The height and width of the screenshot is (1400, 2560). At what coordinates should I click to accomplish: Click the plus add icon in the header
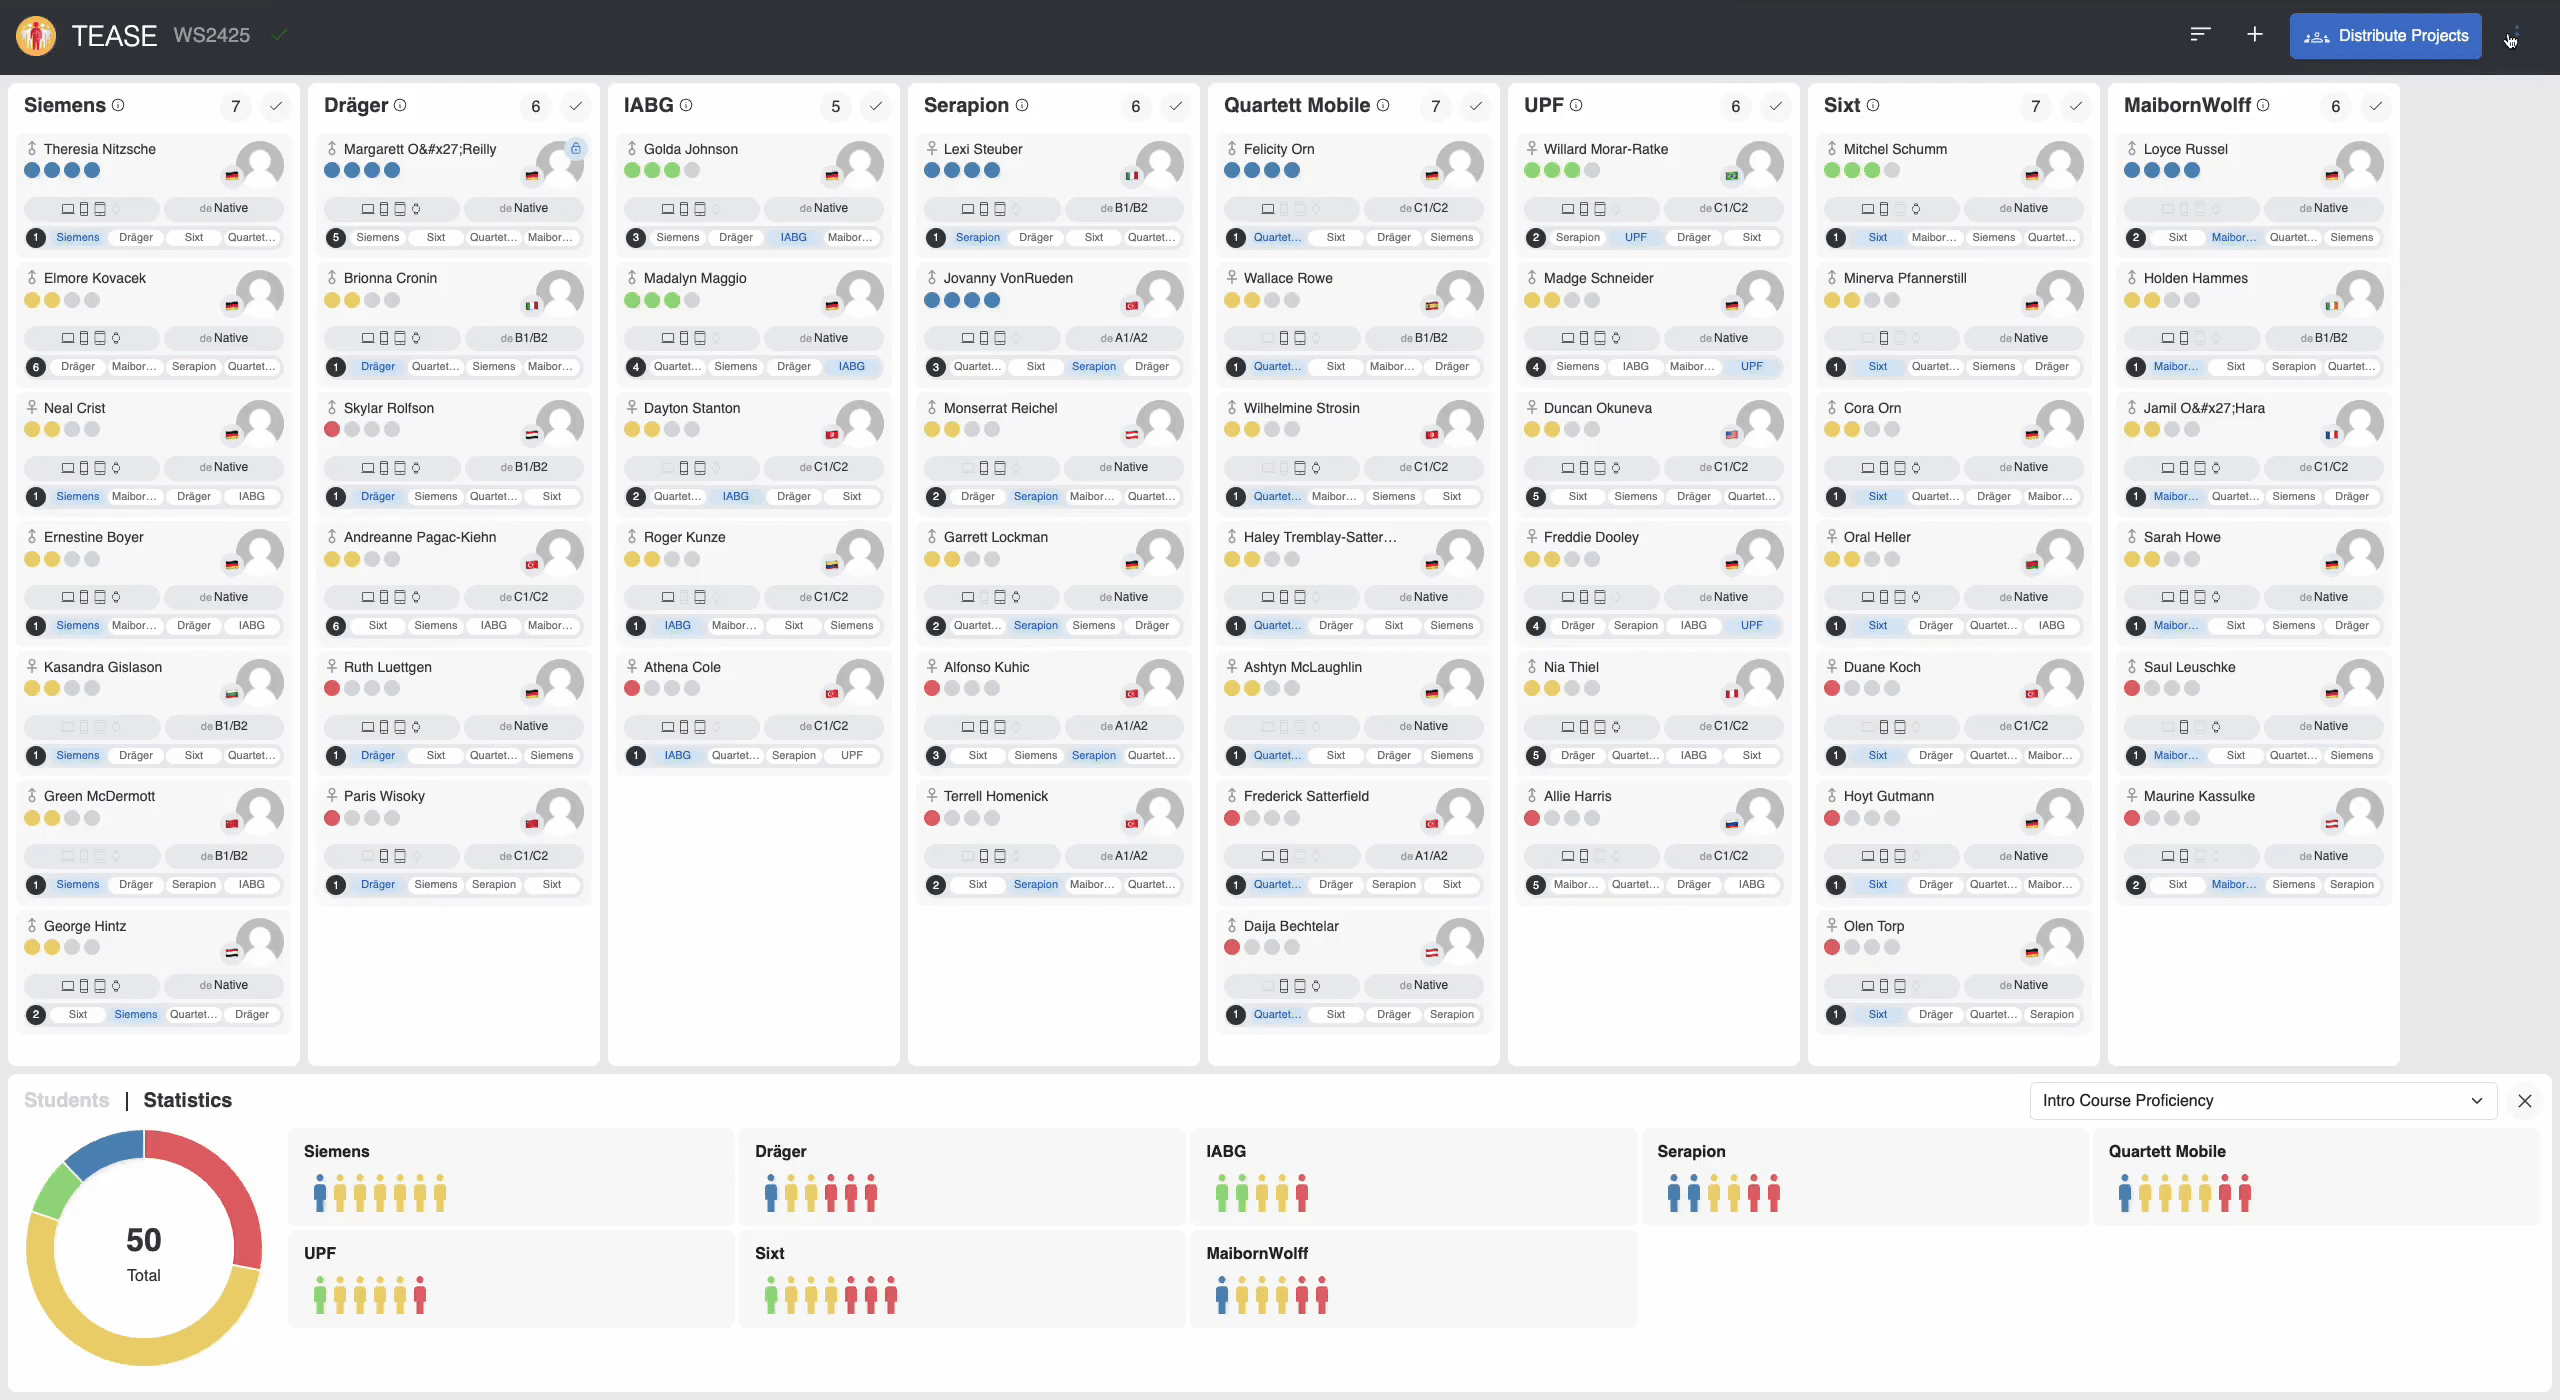click(x=2255, y=35)
